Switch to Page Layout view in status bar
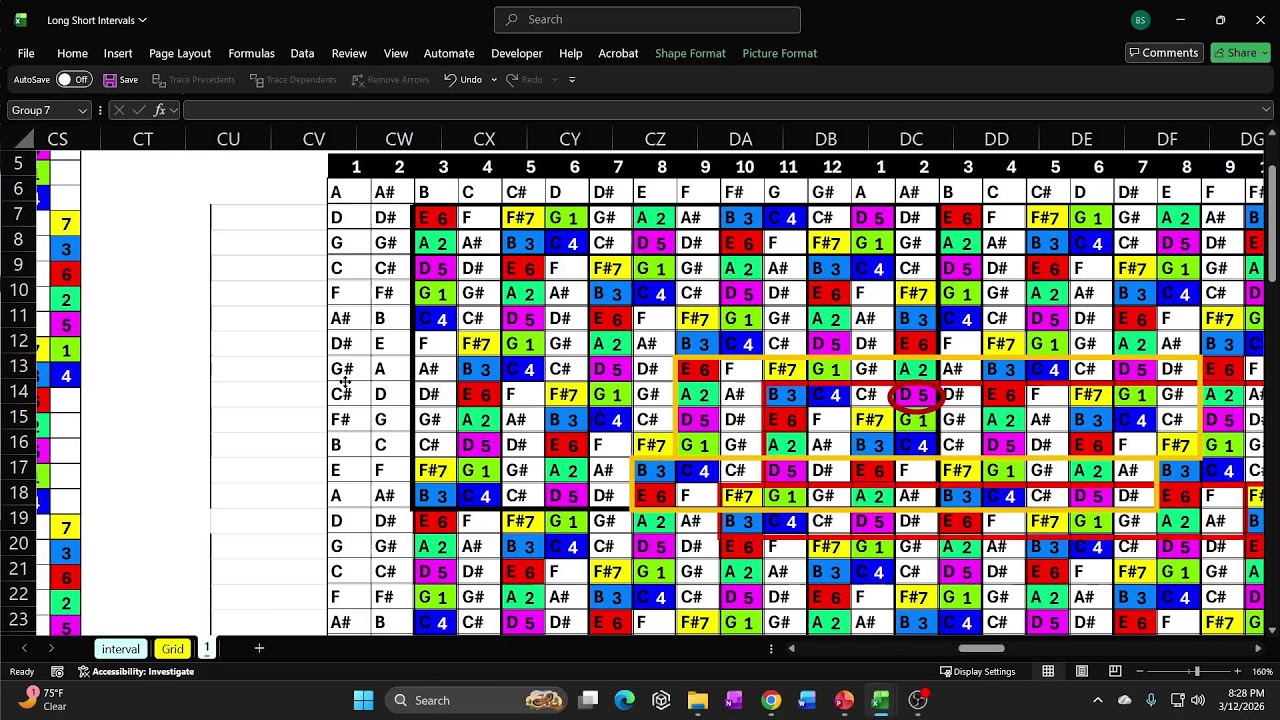1280x720 pixels. point(1082,672)
